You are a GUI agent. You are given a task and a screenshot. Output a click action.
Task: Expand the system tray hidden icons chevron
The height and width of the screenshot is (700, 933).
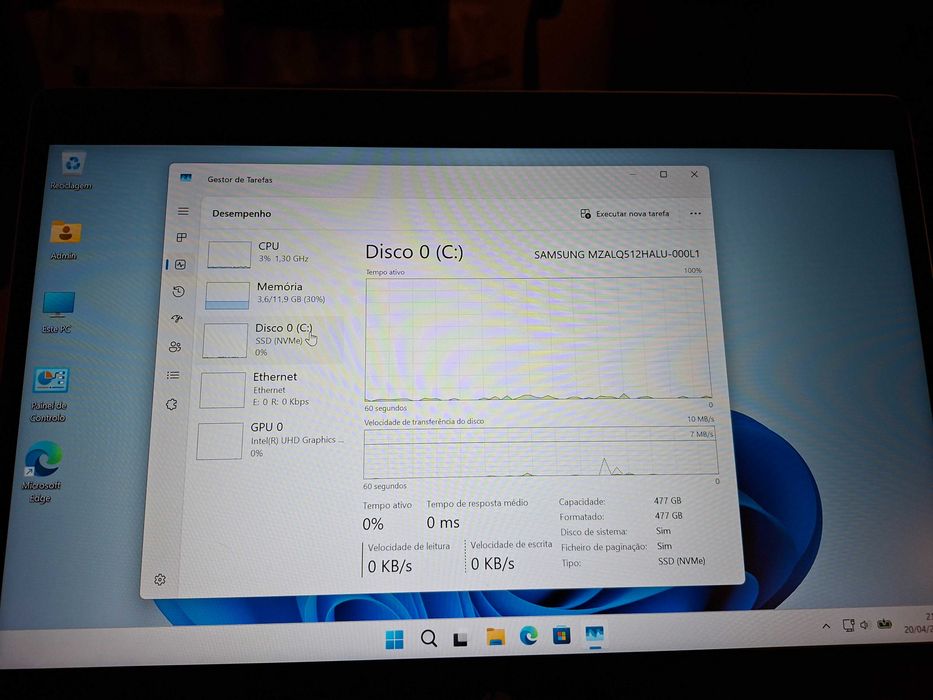pos(826,626)
